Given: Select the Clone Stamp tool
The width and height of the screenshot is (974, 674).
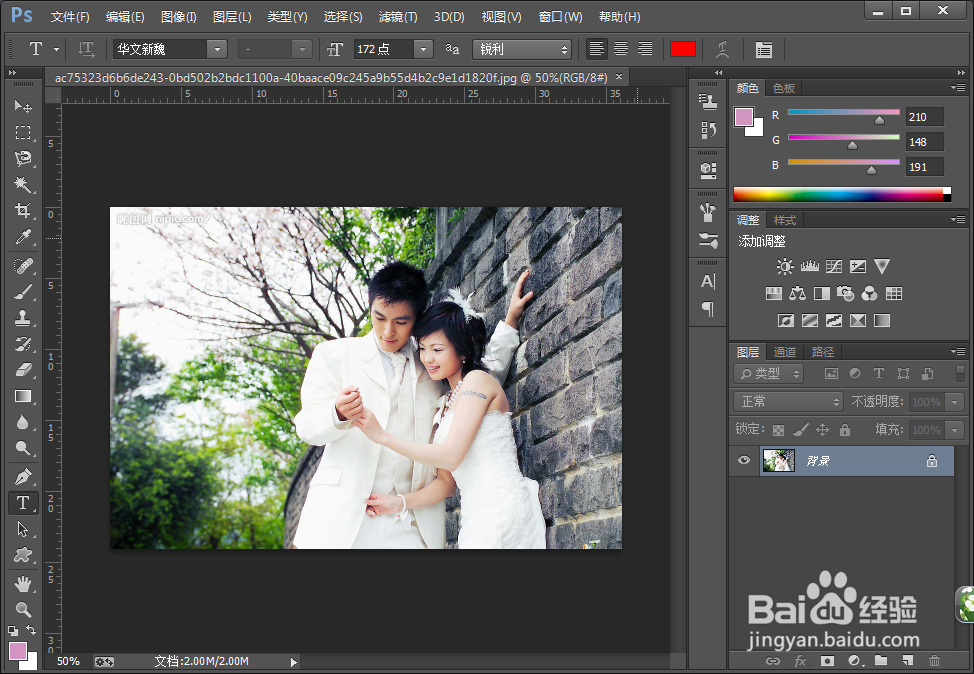Looking at the screenshot, I should coord(23,318).
